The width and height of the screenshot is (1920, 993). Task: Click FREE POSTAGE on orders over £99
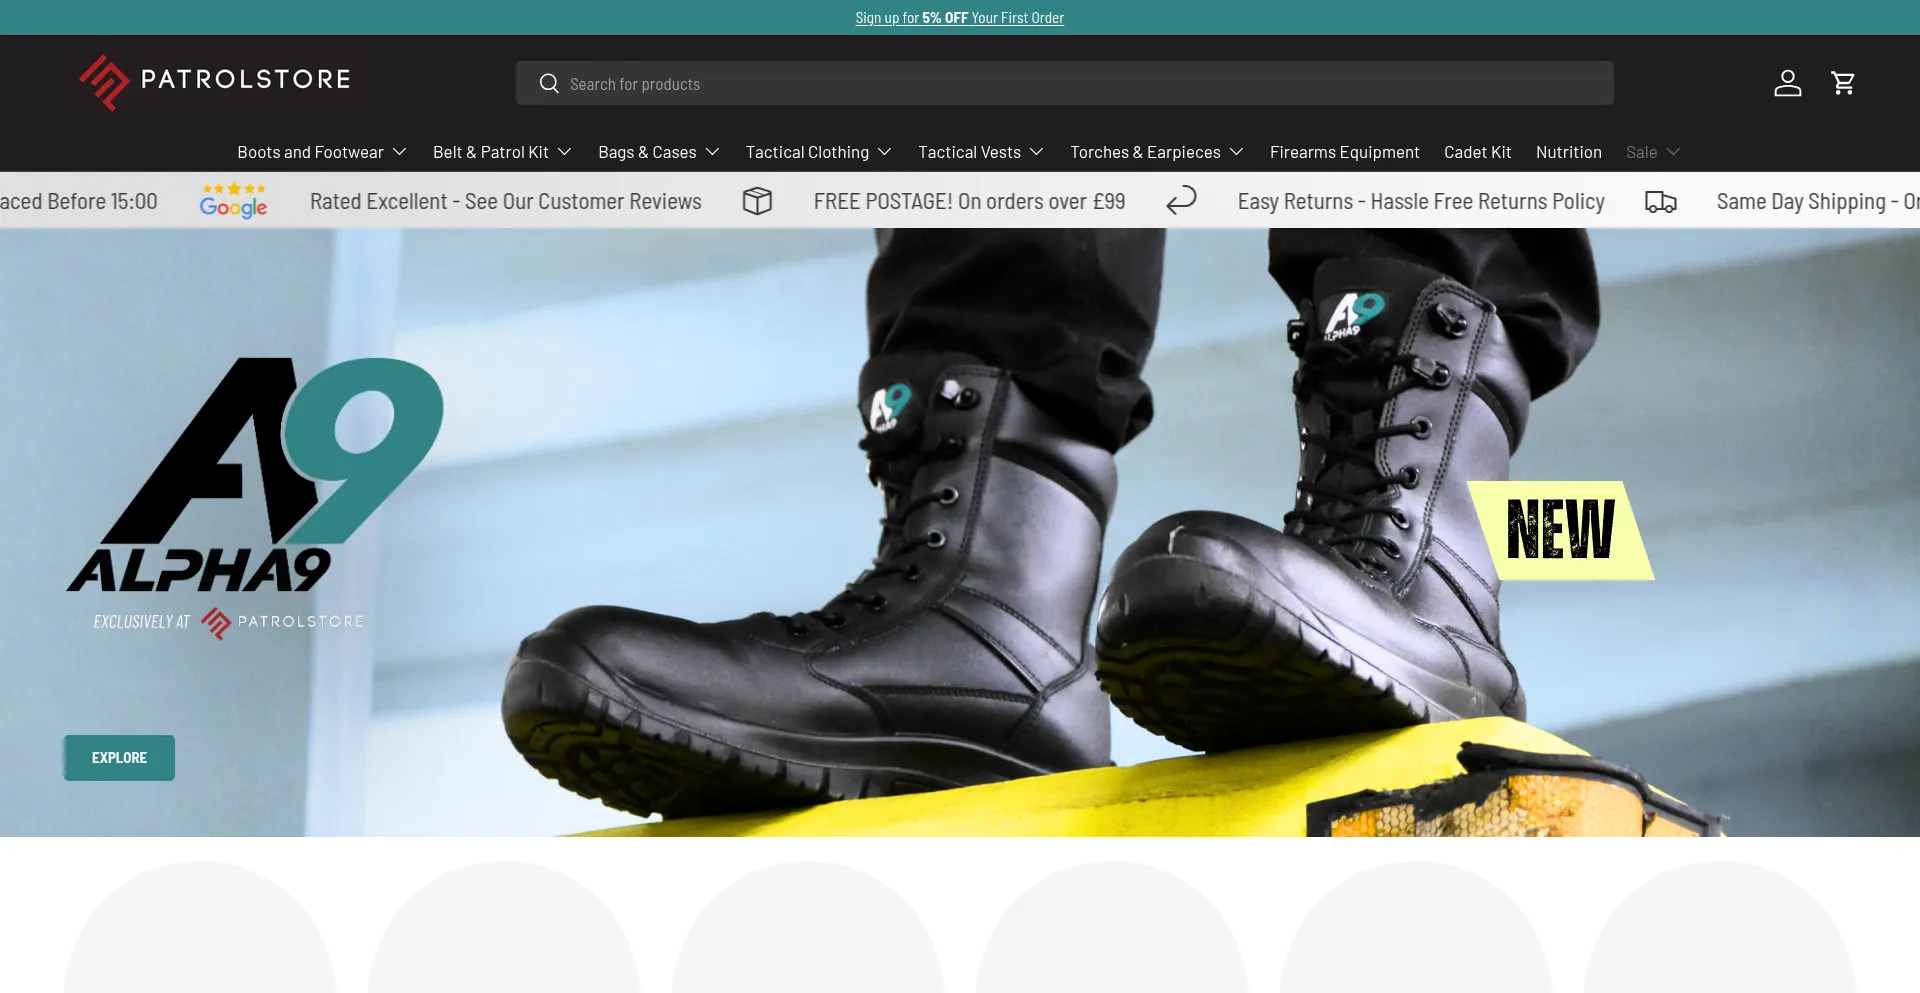(x=969, y=201)
